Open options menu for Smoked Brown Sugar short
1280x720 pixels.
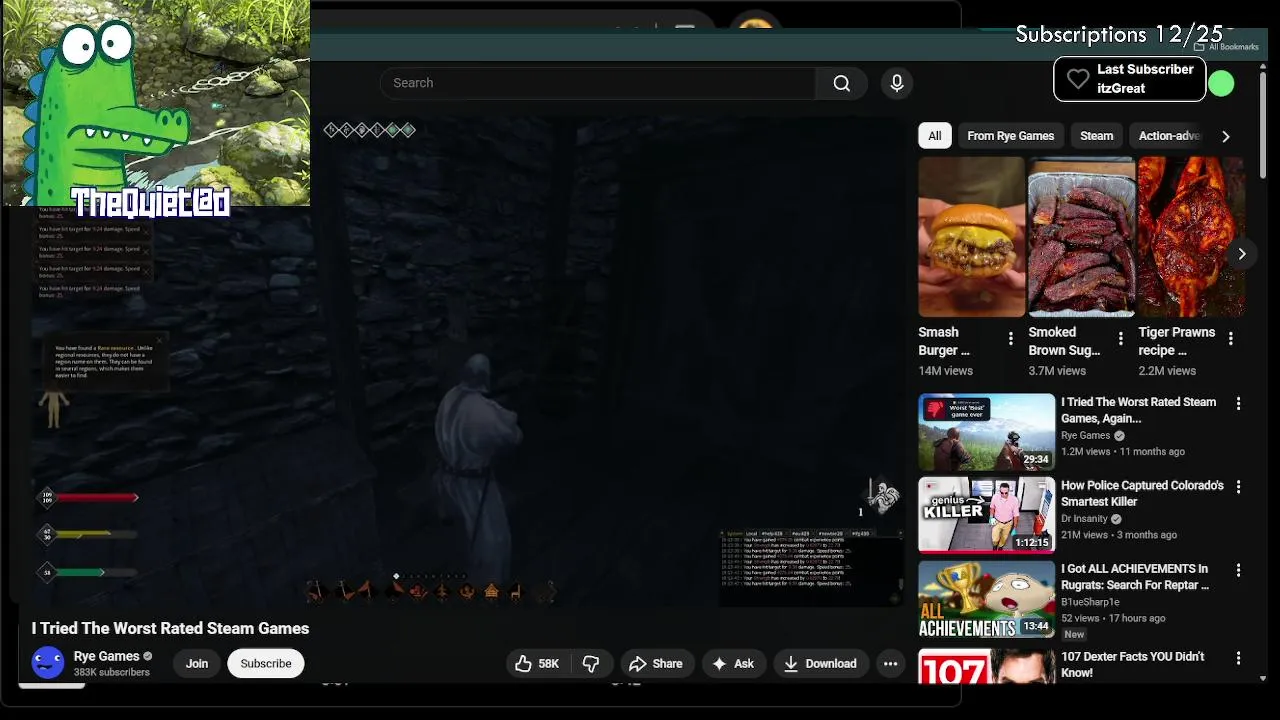point(1120,339)
